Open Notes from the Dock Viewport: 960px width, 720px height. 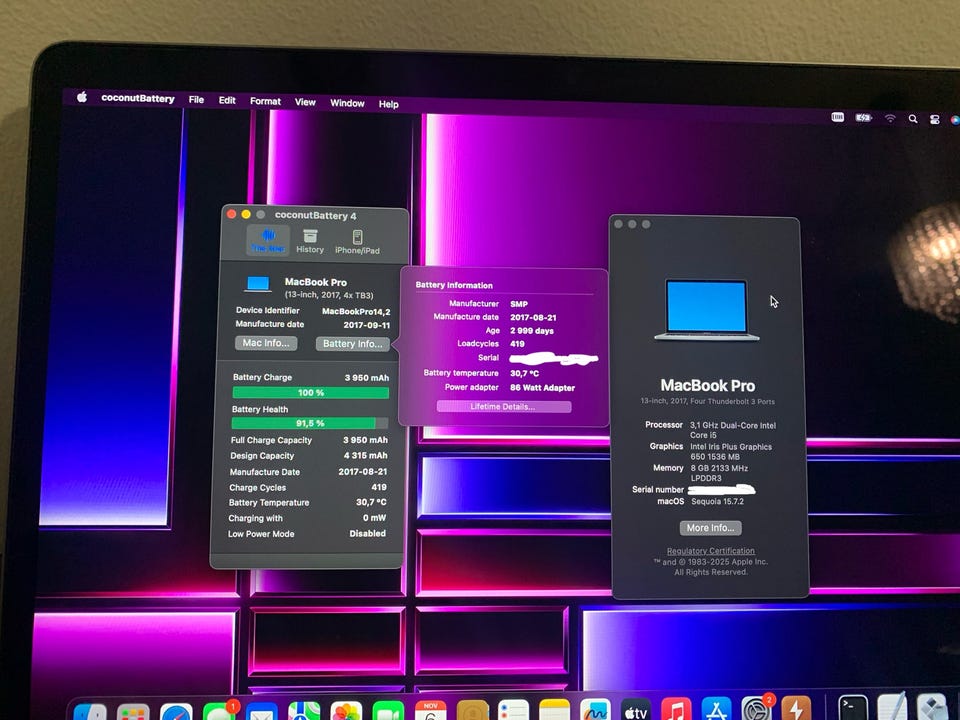pyautogui.click(x=555, y=710)
